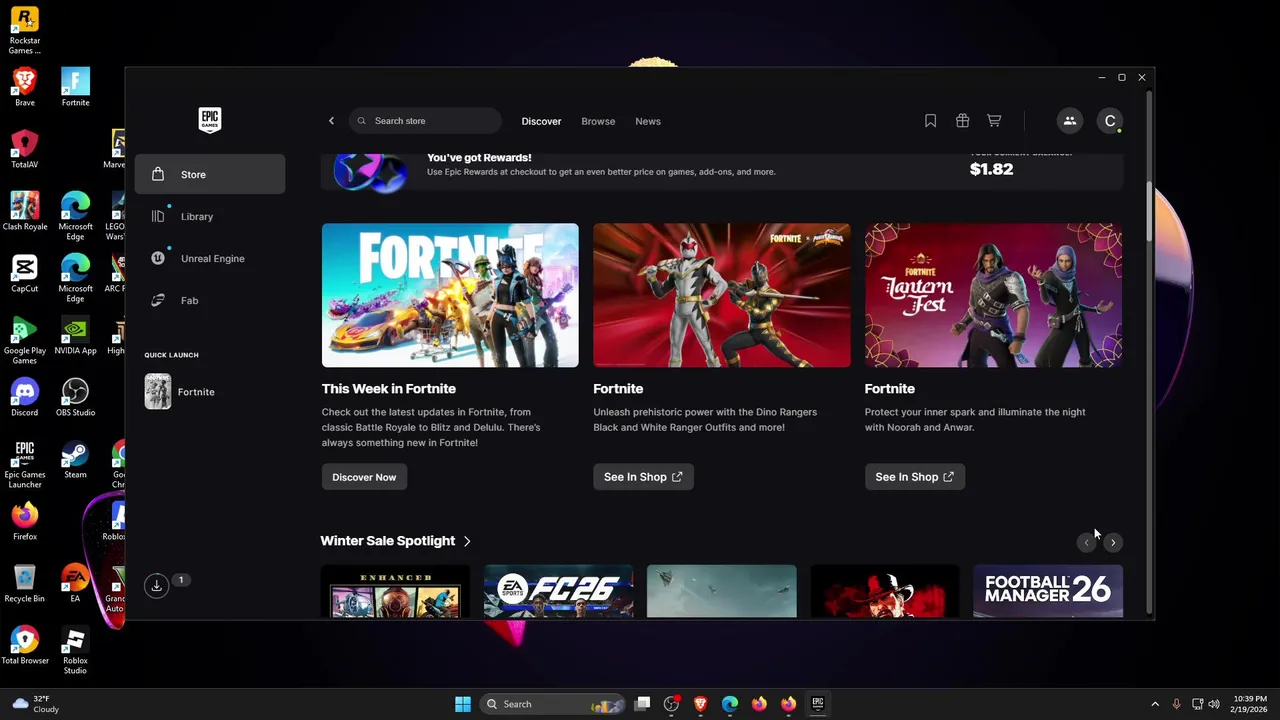Screen dimensions: 1280x720
Task: Open Windows Start menu
Action: click(463, 704)
